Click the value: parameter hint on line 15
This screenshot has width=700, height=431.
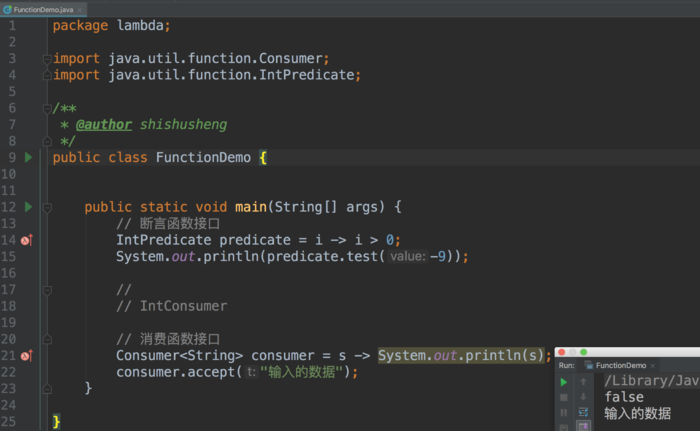408,256
